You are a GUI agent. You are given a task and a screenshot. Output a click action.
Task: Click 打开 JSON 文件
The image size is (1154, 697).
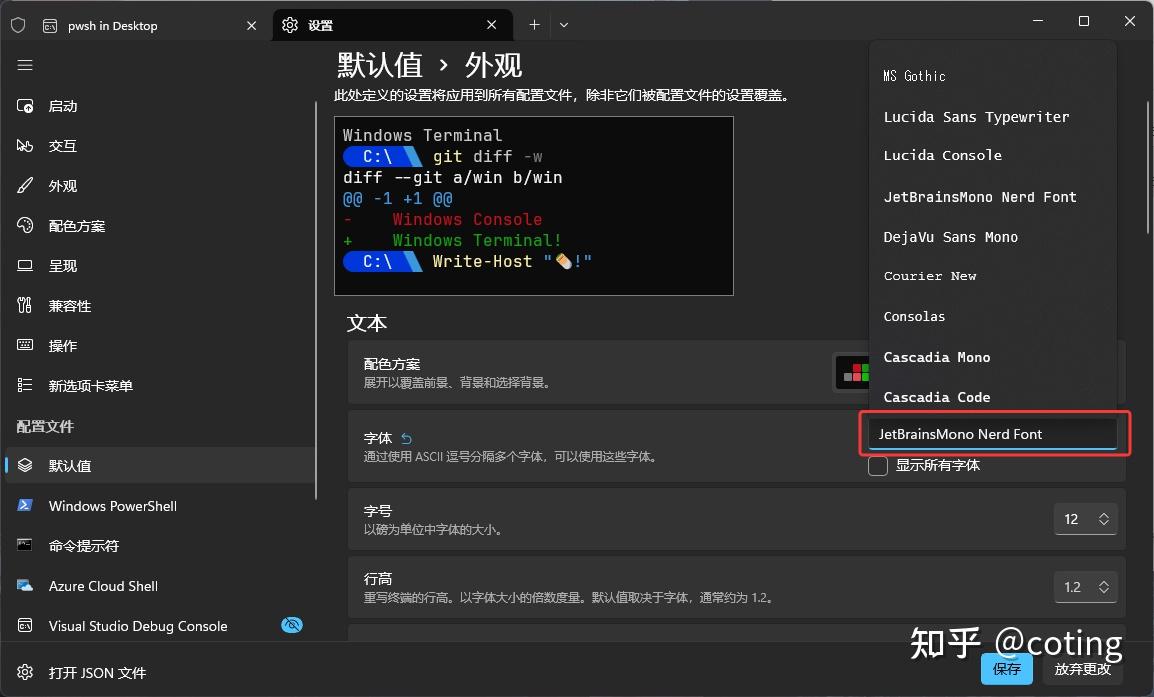tap(159, 672)
